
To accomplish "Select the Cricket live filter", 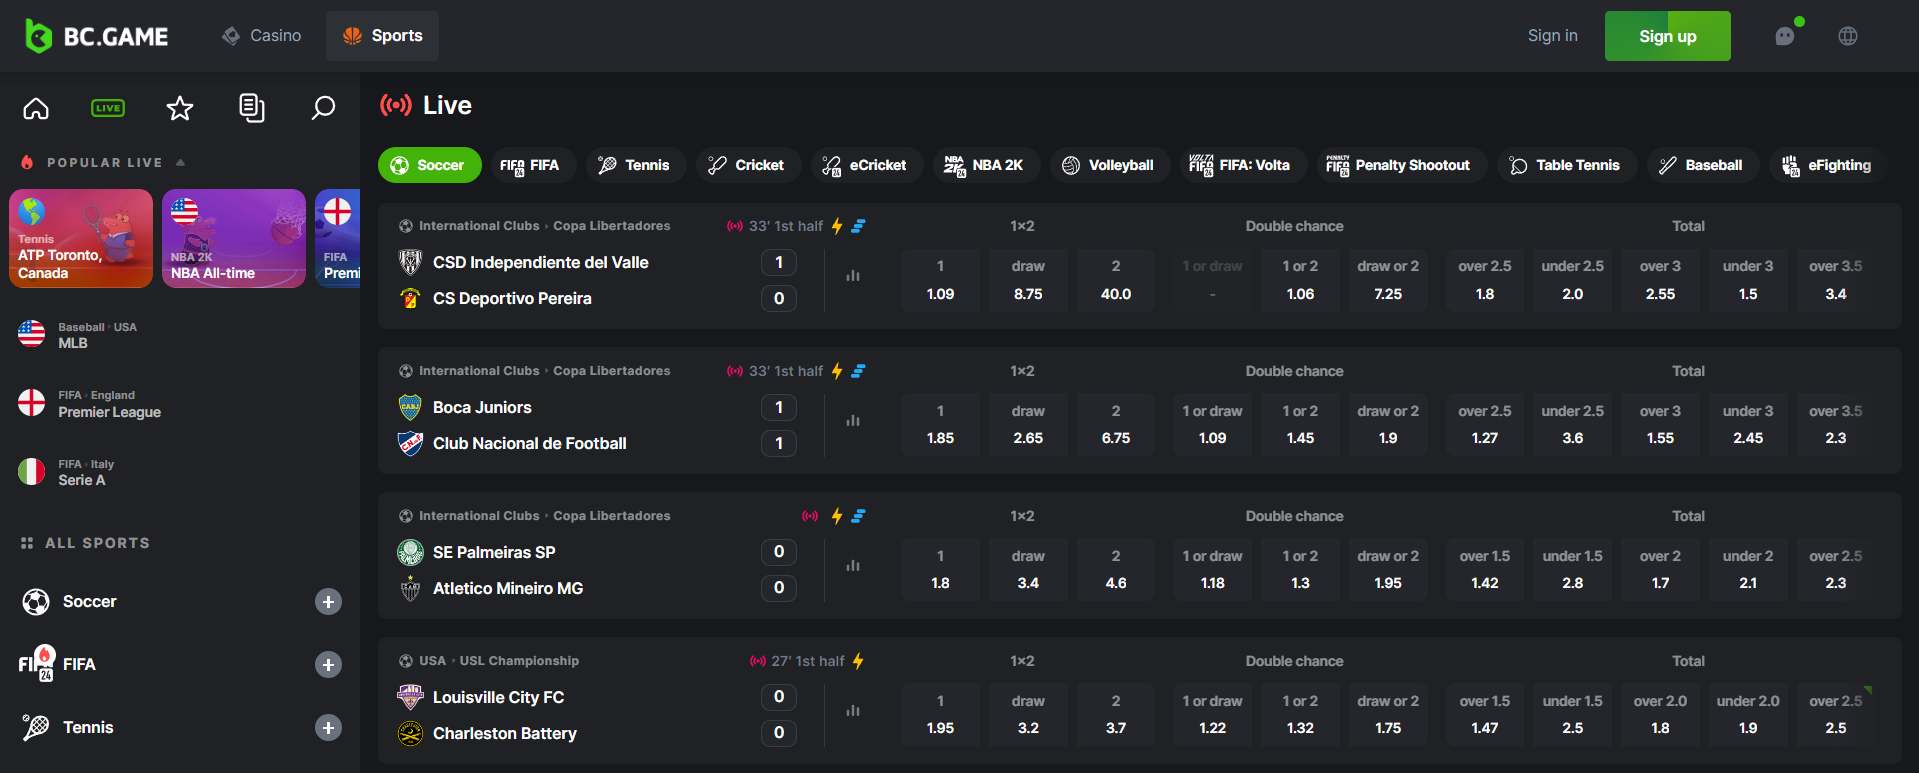I will click(x=746, y=165).
